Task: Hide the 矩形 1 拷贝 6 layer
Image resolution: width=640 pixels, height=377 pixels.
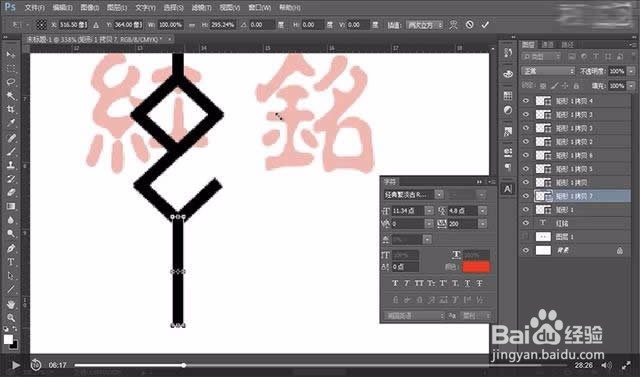Action: [x=526, y=155]
